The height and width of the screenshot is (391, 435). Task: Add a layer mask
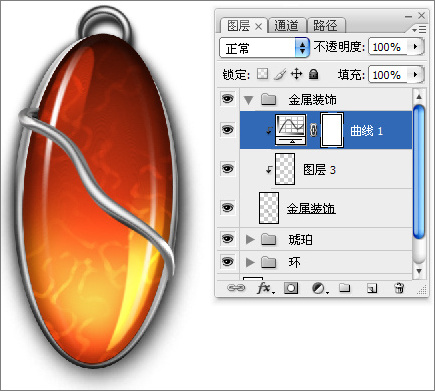(x=291, y=288)
